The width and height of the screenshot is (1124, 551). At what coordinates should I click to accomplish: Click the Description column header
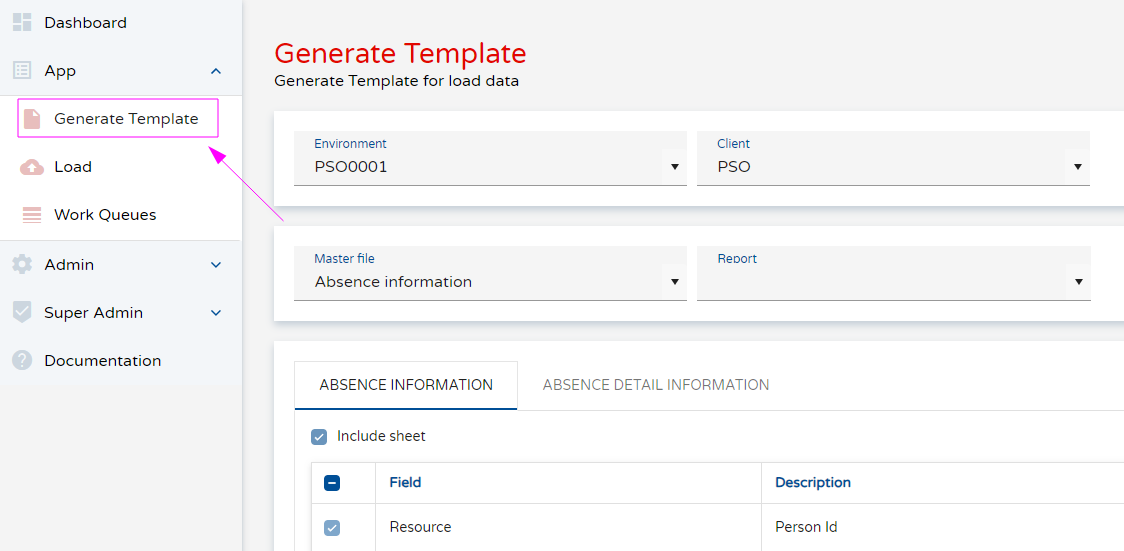(x=813, y=482)
